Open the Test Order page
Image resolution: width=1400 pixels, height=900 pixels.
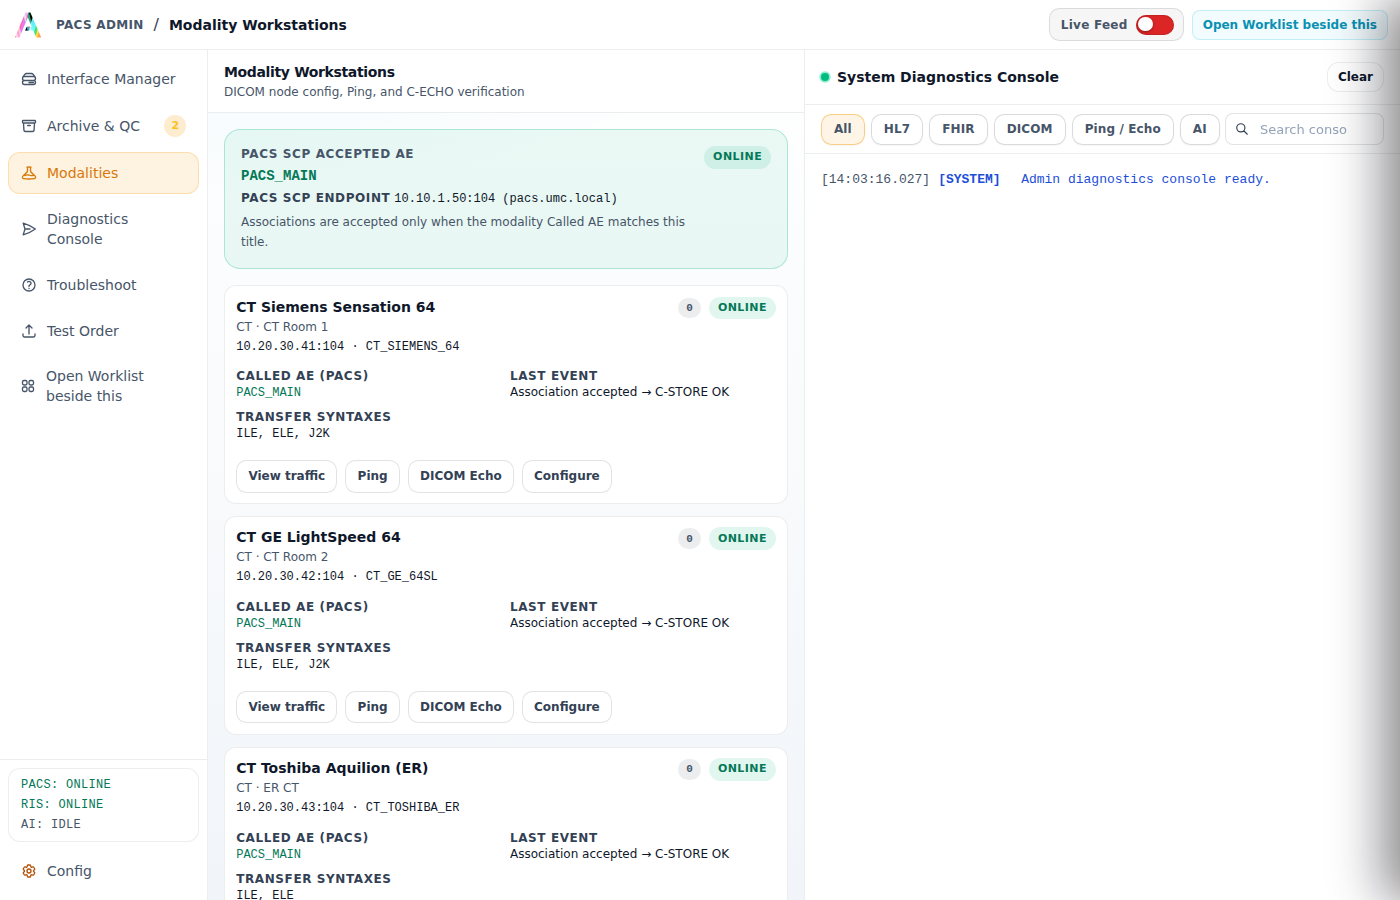pos(103,331)
